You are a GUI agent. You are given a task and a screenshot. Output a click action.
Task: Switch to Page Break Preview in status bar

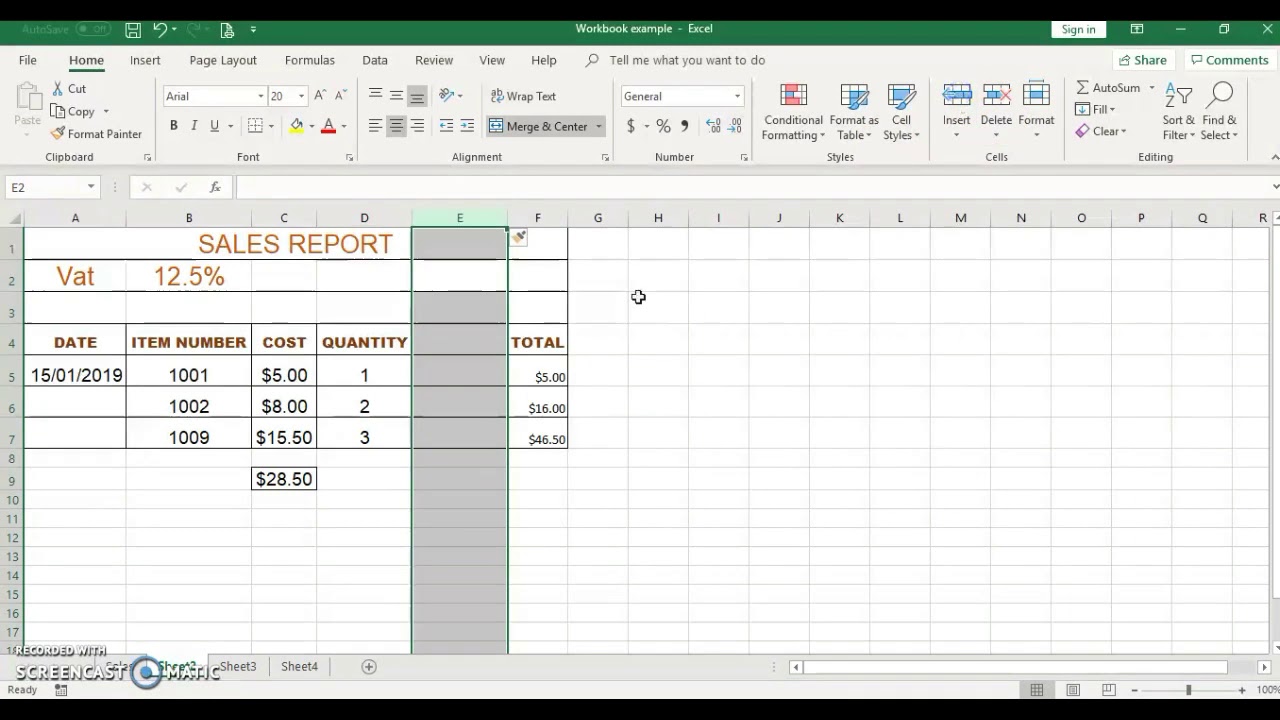pyautogui.click(x=1108, y=690)
